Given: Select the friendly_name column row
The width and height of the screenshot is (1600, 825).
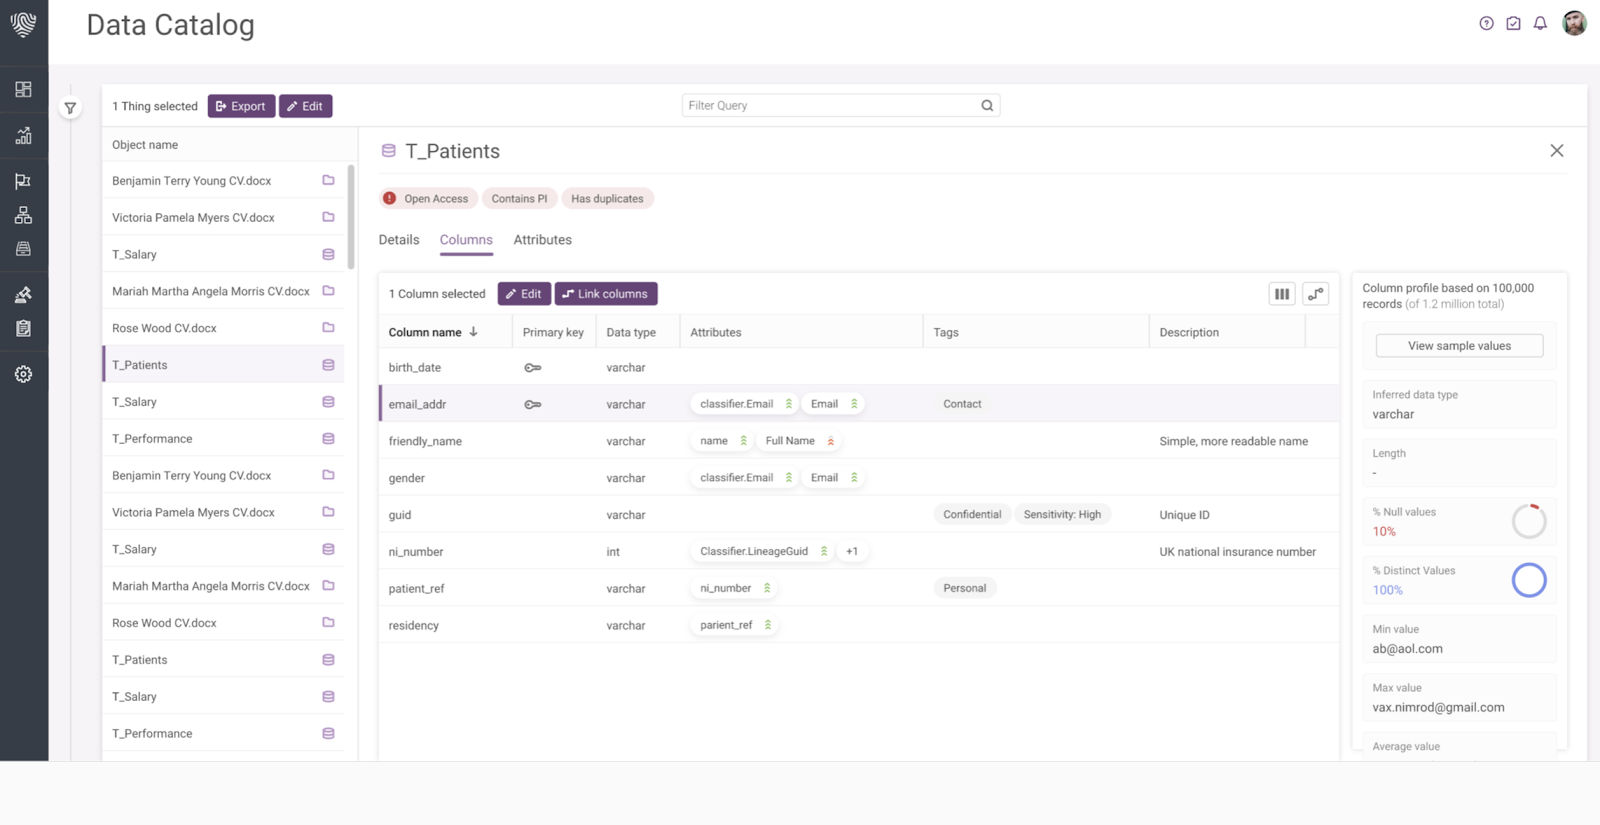Looking at the screenshot, I should [x=859, y=441].
